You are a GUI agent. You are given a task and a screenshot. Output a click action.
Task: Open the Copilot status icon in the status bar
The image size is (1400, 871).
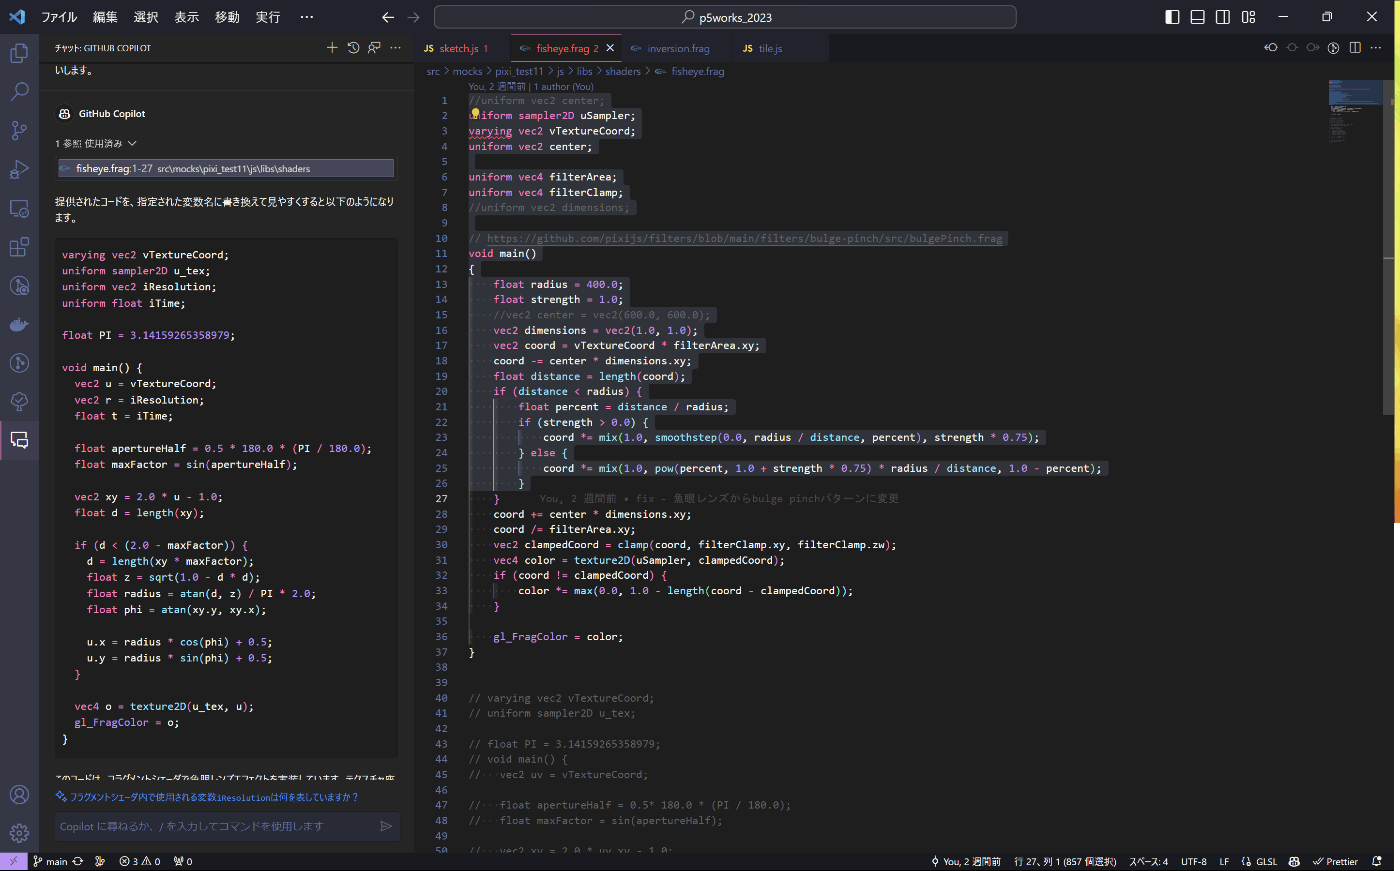pos(1294,861)
